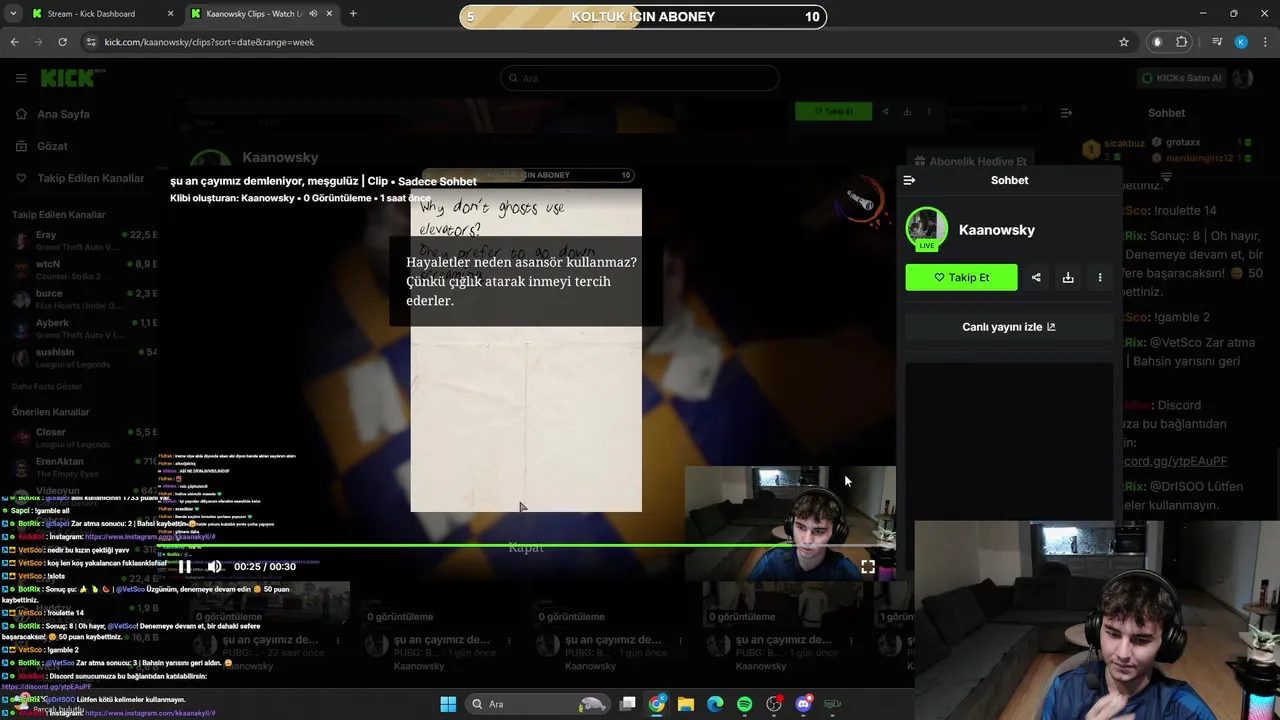
Task: Collapse the background Sohbet chat panel icon
Action: pos(1066,113)
